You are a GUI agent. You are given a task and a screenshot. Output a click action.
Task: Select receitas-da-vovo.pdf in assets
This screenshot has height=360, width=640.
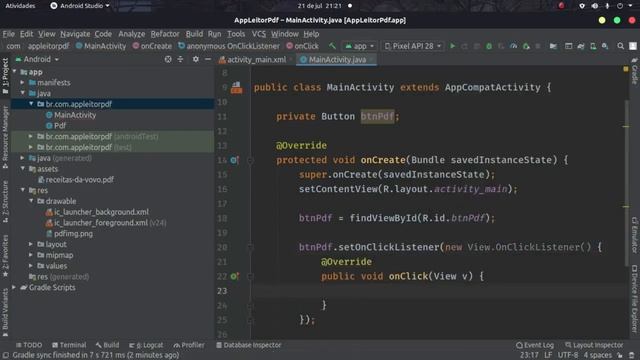pyautogui.click(x=80, y=180)
